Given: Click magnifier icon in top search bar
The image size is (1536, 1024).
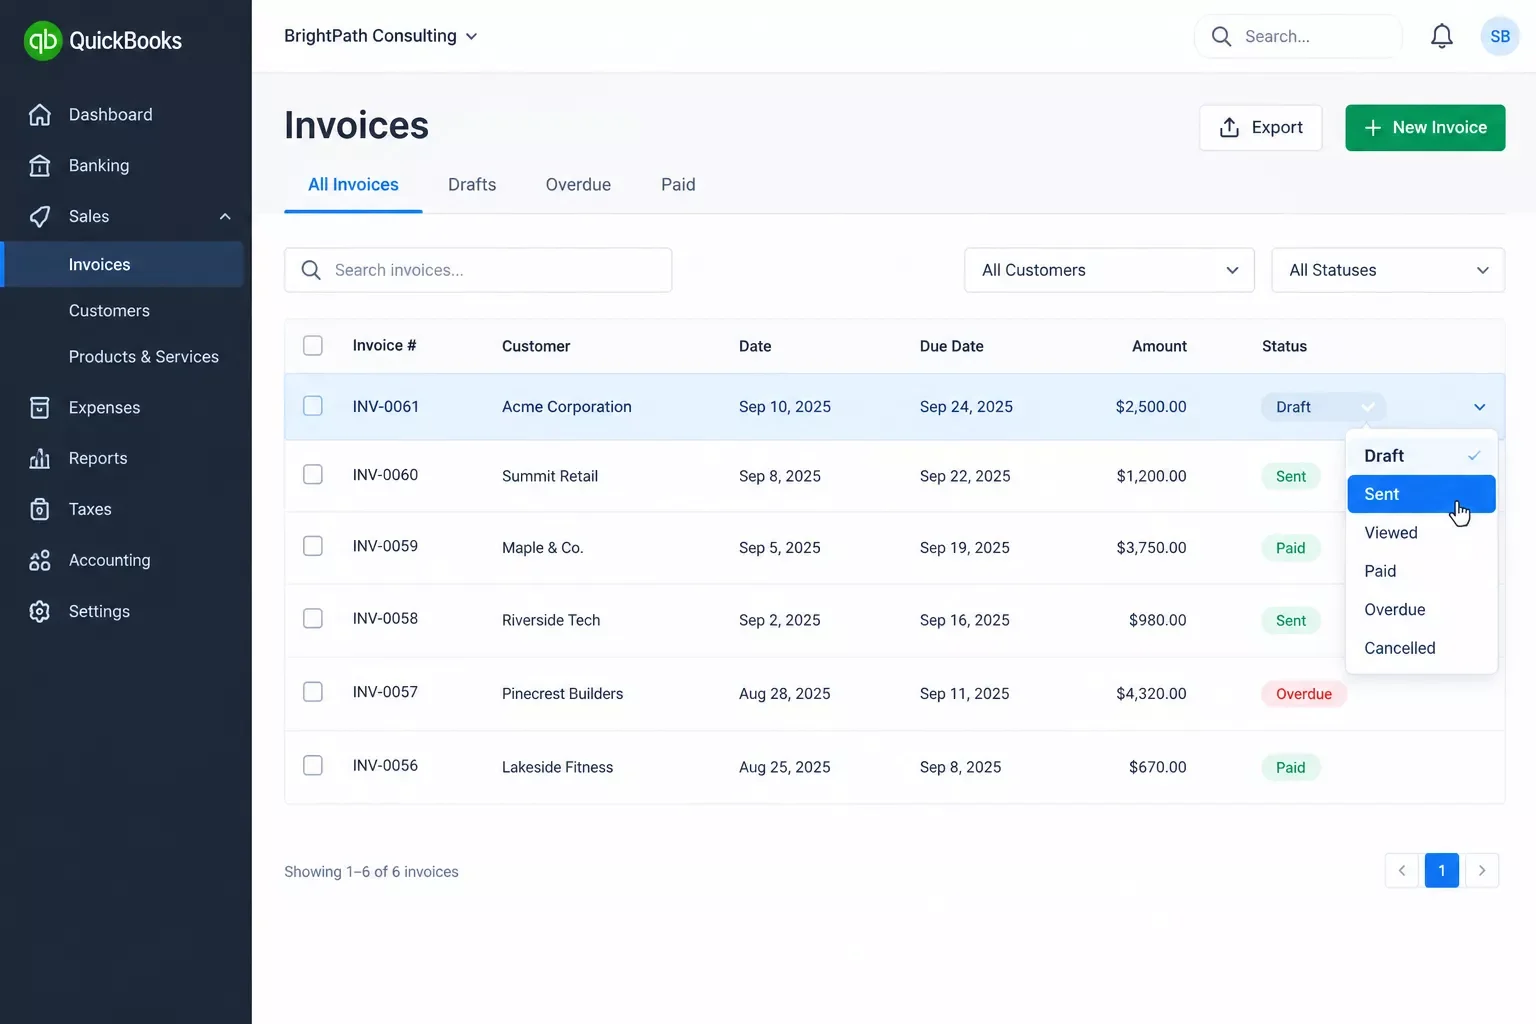Looking at the screenshot, I should (x=1221, y=36).
